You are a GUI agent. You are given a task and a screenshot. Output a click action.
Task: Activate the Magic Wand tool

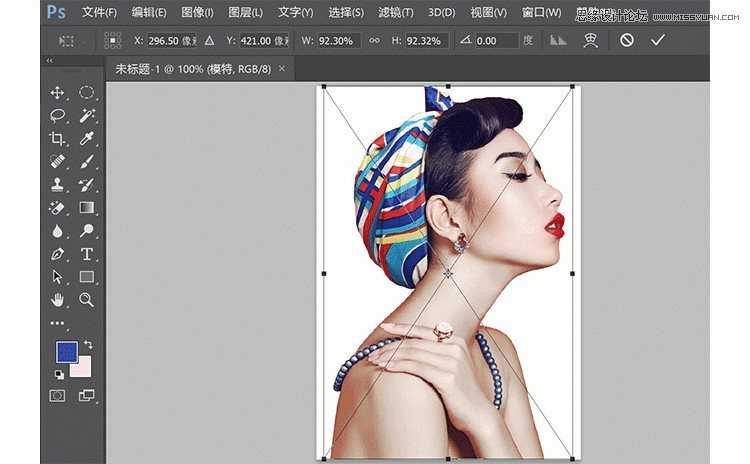point(87,116)
